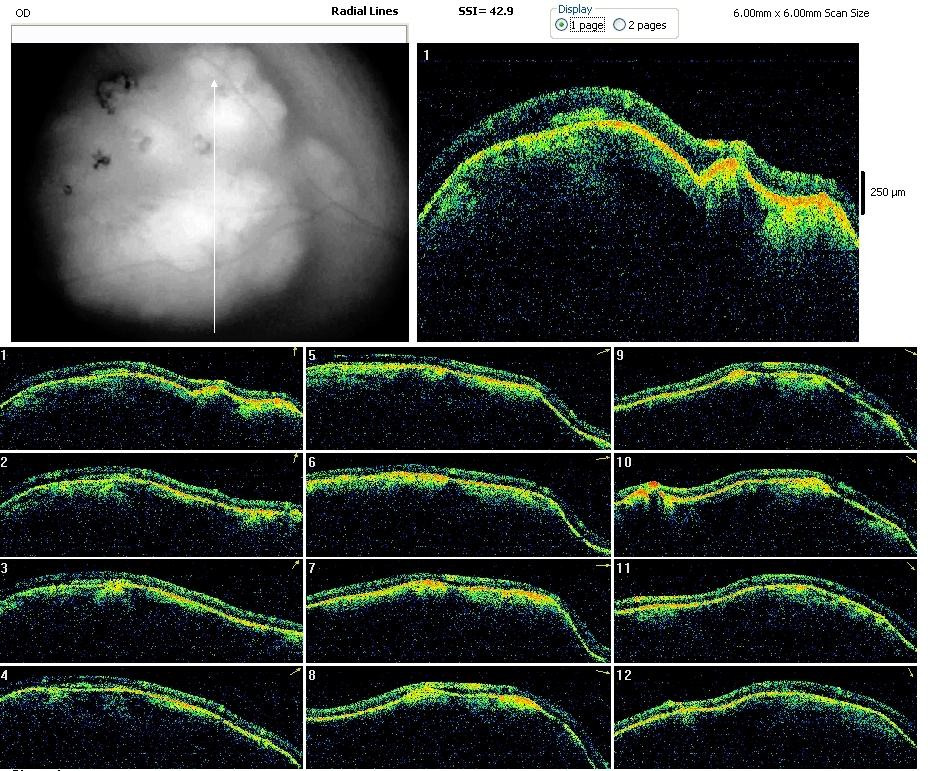The image size is (942, 771).
Task: Open radial scan thumbnail 1
Action: click(151, 398)
